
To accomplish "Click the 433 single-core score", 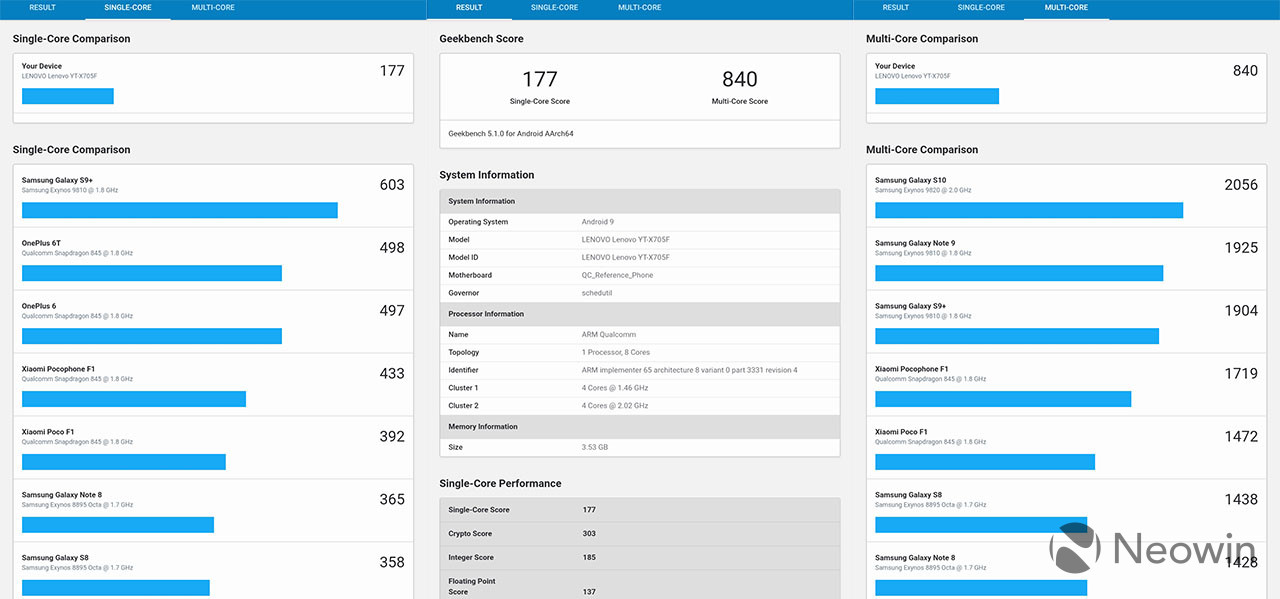I will click(392, 374).
